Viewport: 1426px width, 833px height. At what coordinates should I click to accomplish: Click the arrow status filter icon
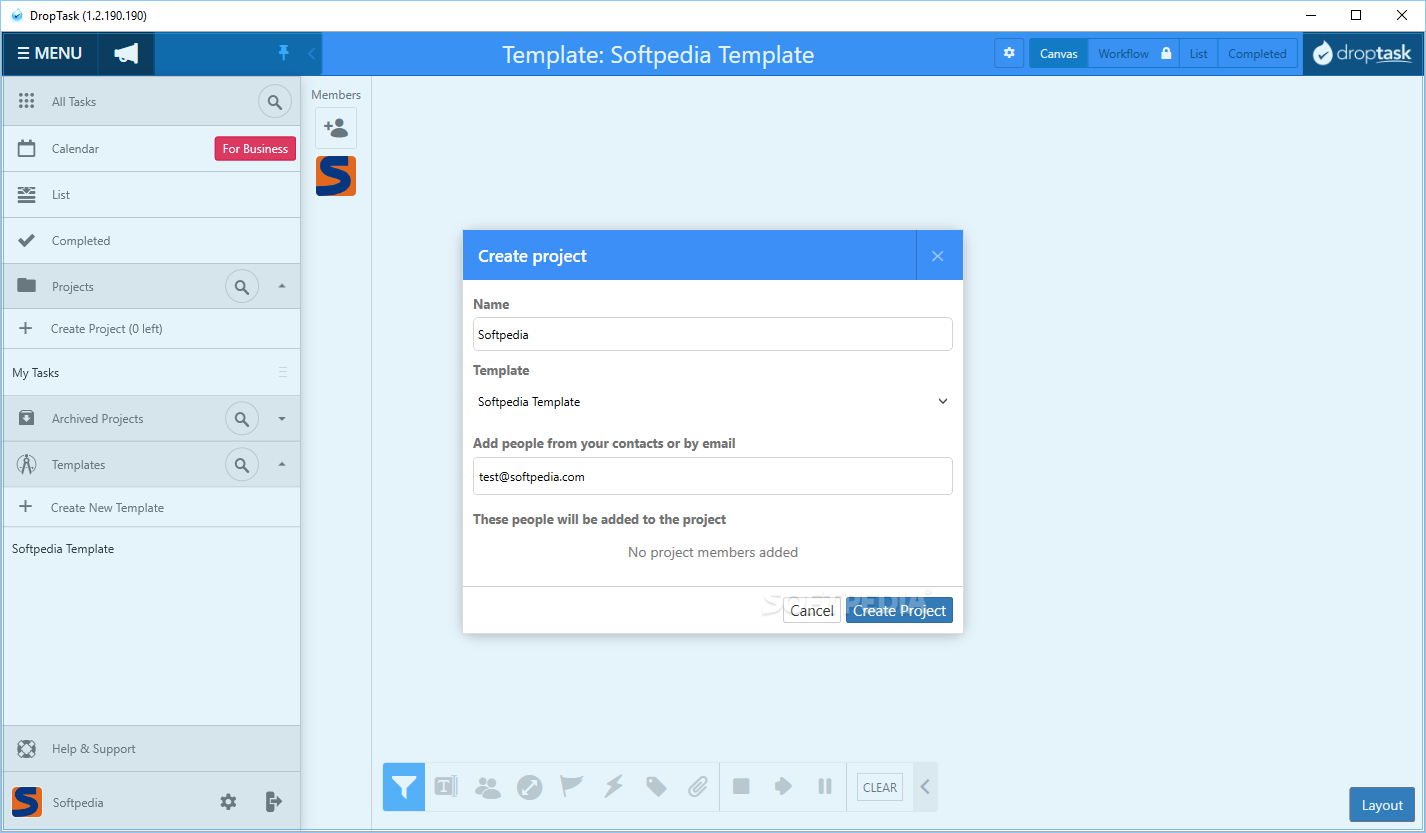coord(783,787)
